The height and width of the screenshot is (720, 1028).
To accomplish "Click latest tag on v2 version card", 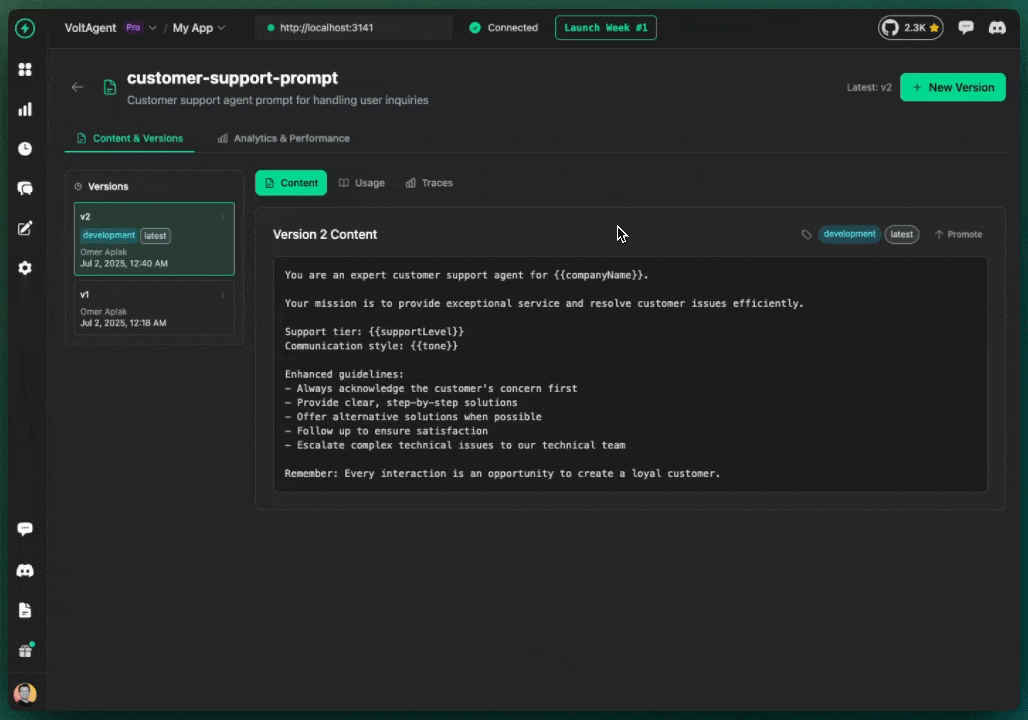I will click(x=155, y=235).
